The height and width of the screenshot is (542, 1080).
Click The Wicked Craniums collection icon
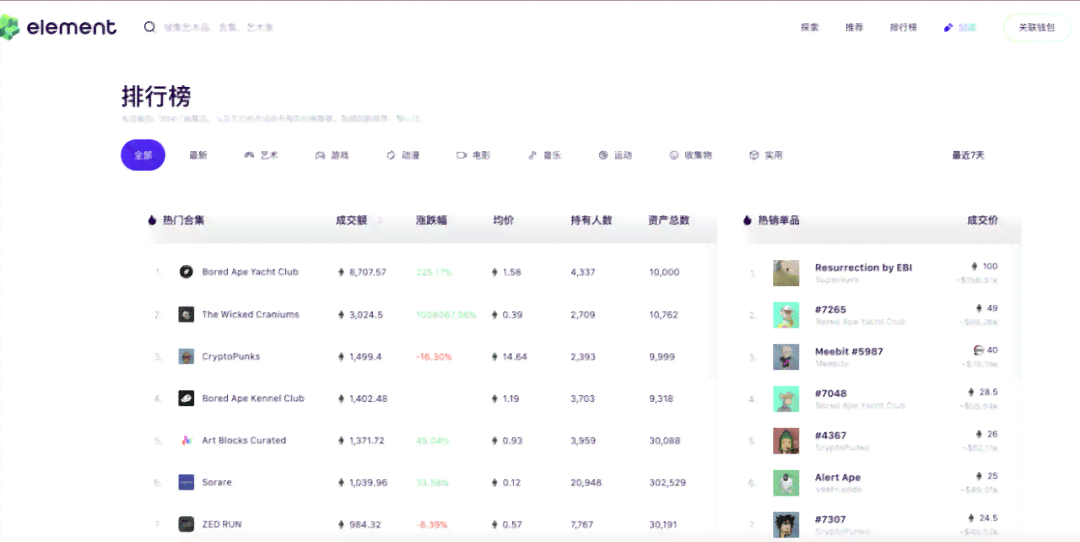[186, 315]
